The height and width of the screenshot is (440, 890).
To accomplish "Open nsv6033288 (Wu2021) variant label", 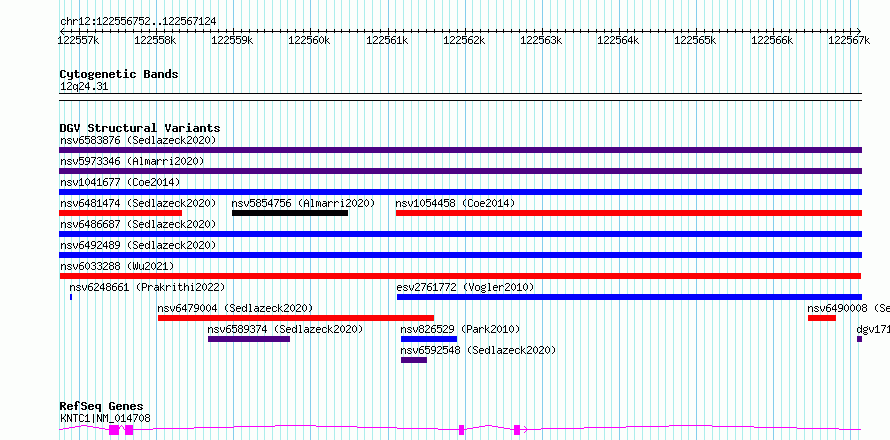I will [x=117, y=266].
